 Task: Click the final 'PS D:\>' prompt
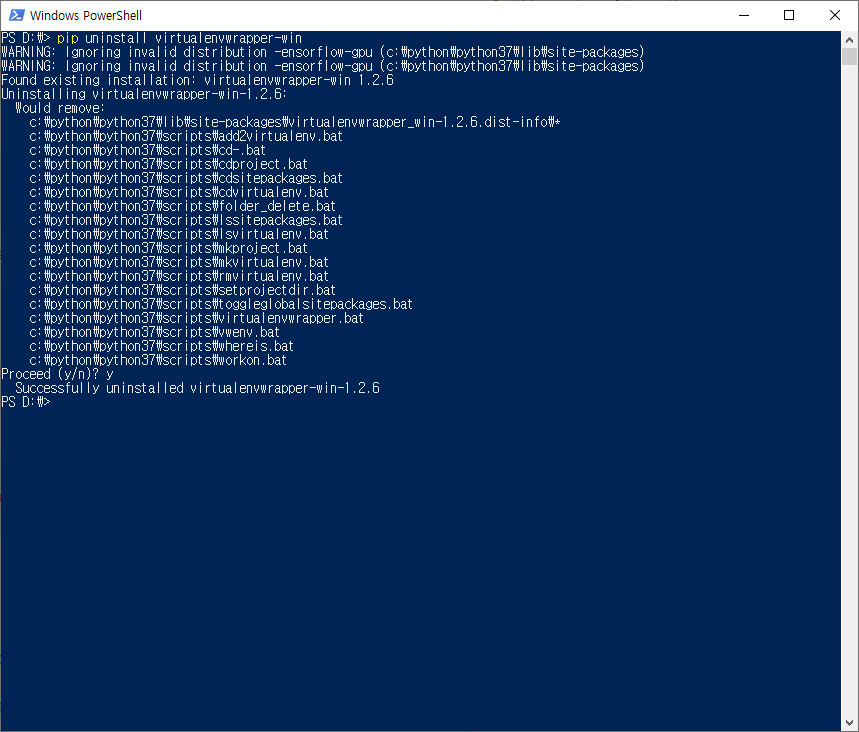[26, 402]
